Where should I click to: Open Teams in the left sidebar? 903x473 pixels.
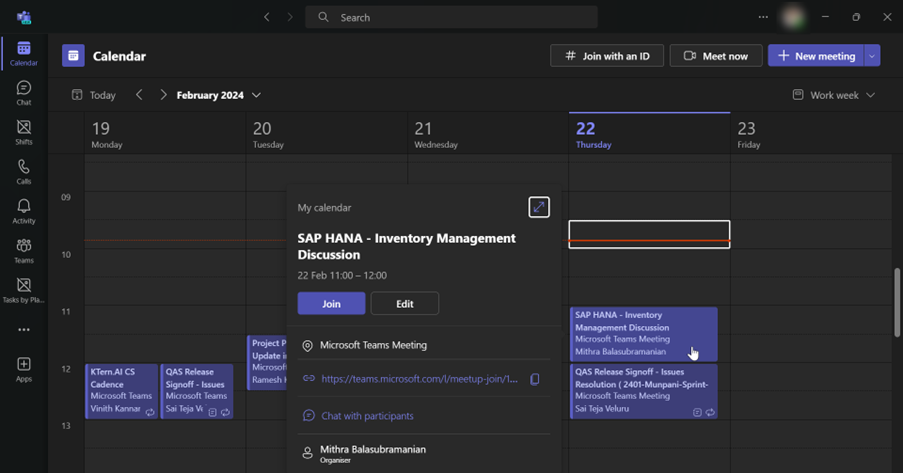coord(24,251)
